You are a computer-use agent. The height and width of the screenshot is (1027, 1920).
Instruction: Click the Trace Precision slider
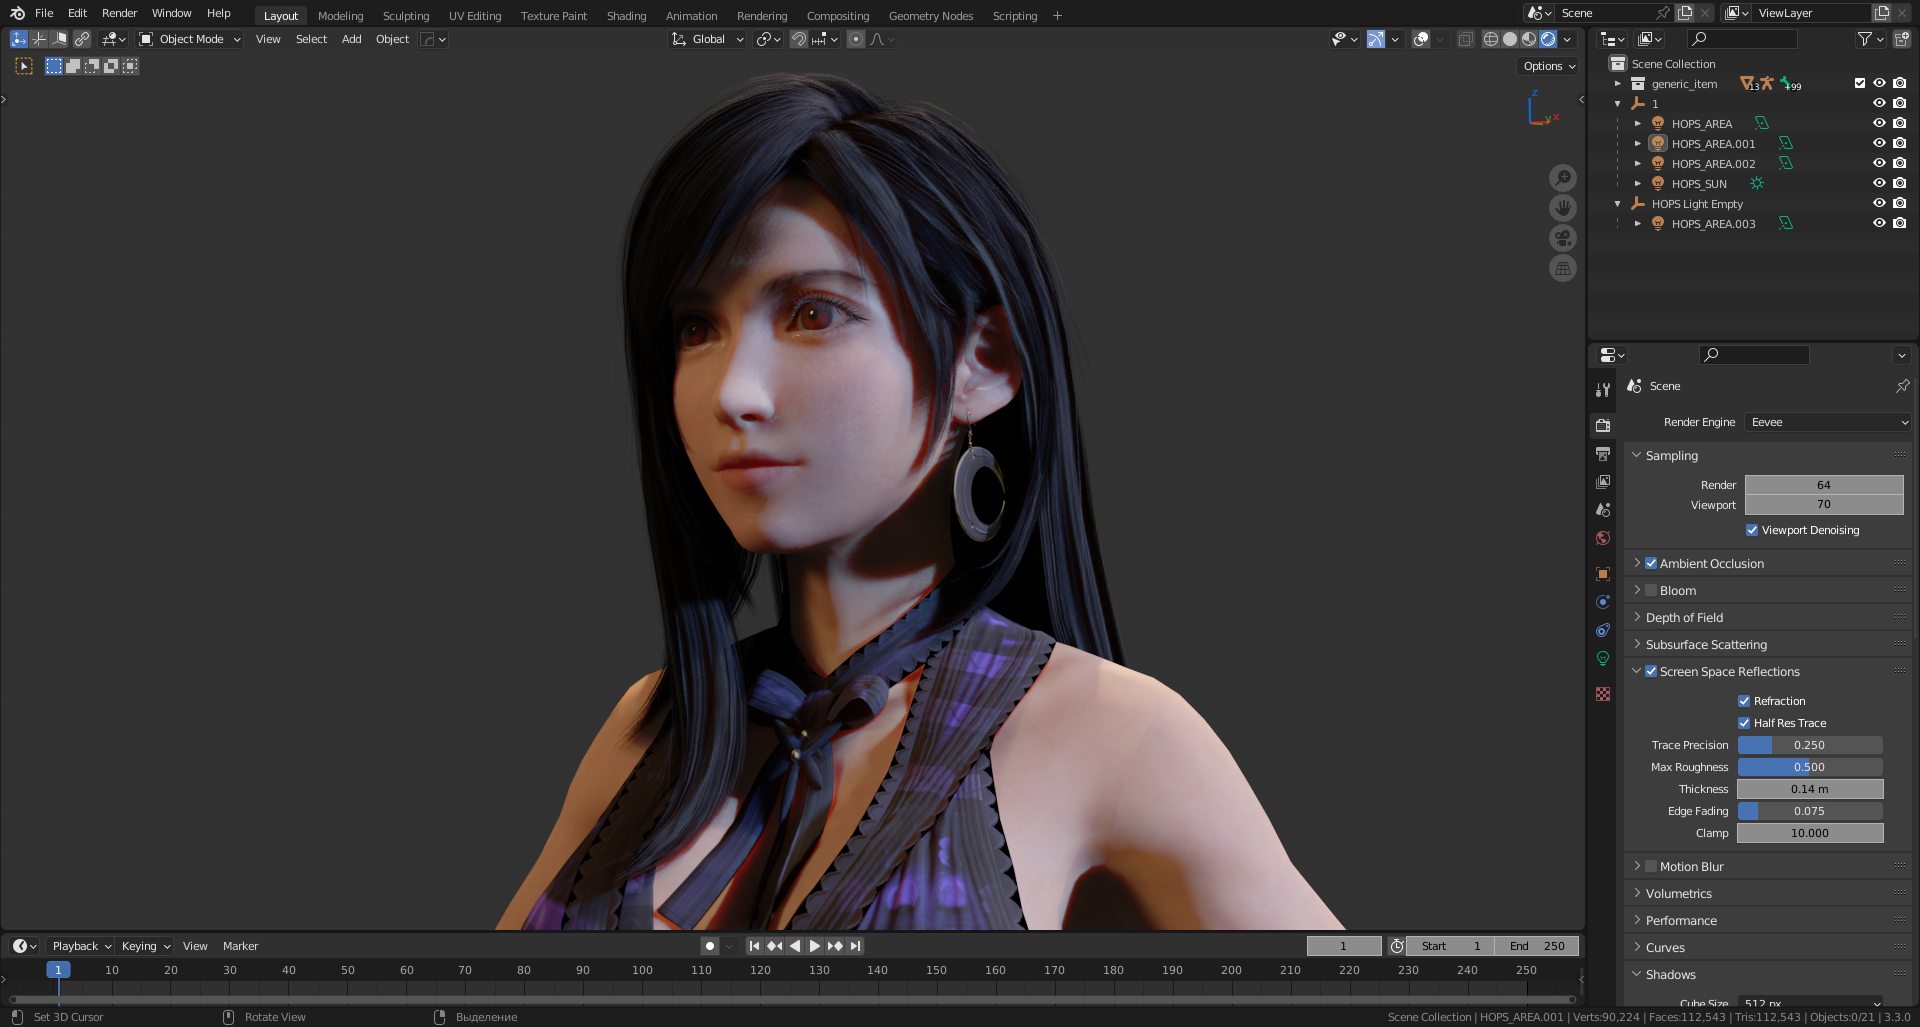point(1809,745)
